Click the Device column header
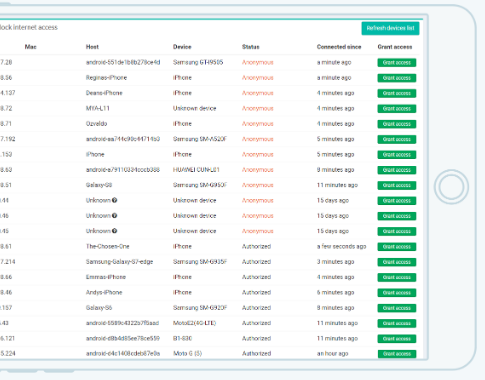Viewport: 485px width, 380px height. click(x=182, y=47)
